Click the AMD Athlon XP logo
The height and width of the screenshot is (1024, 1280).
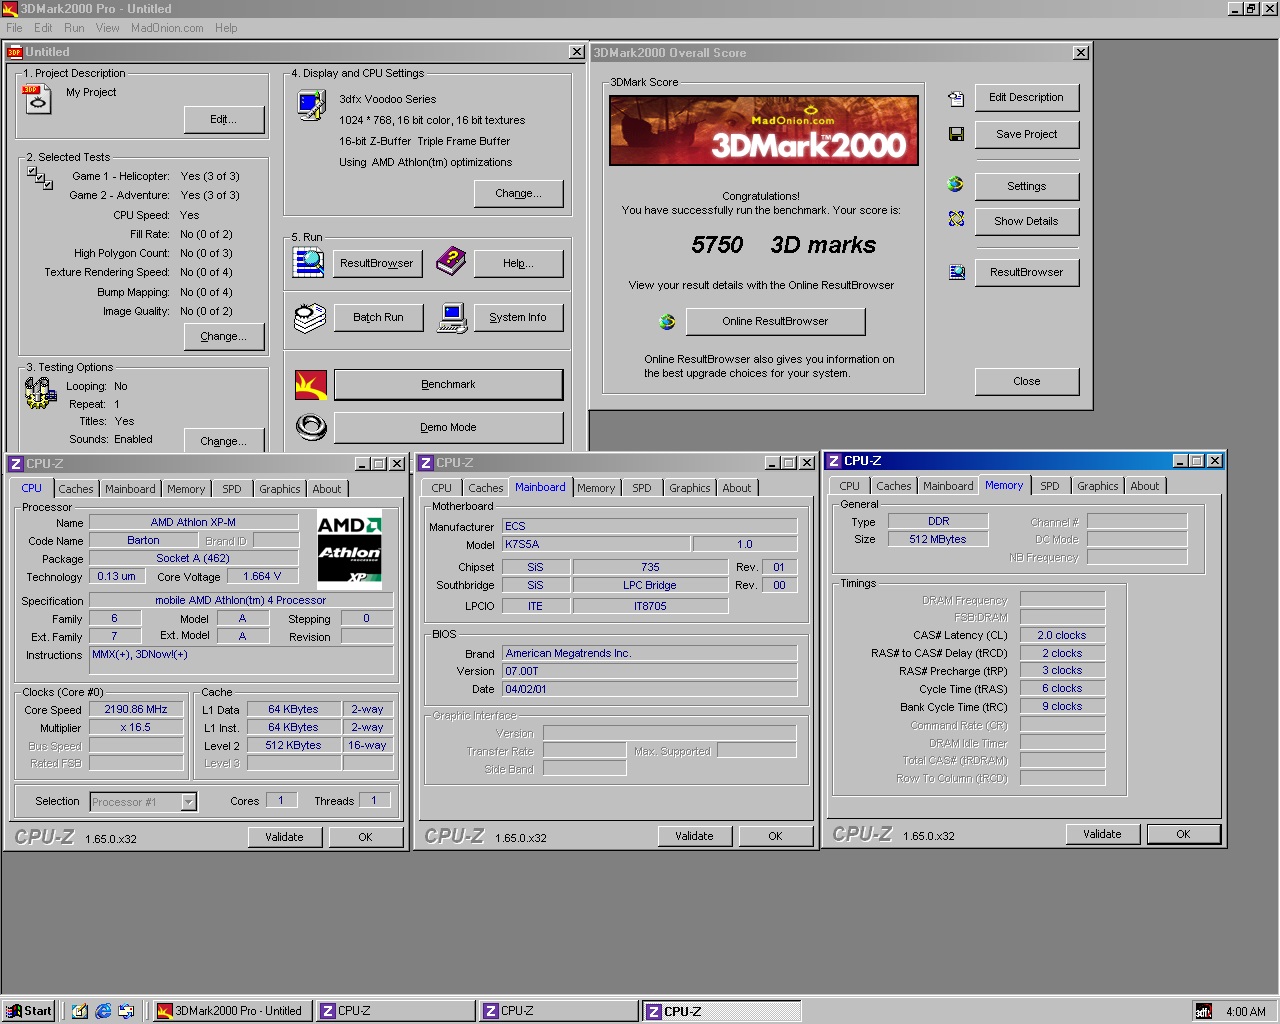349,548
